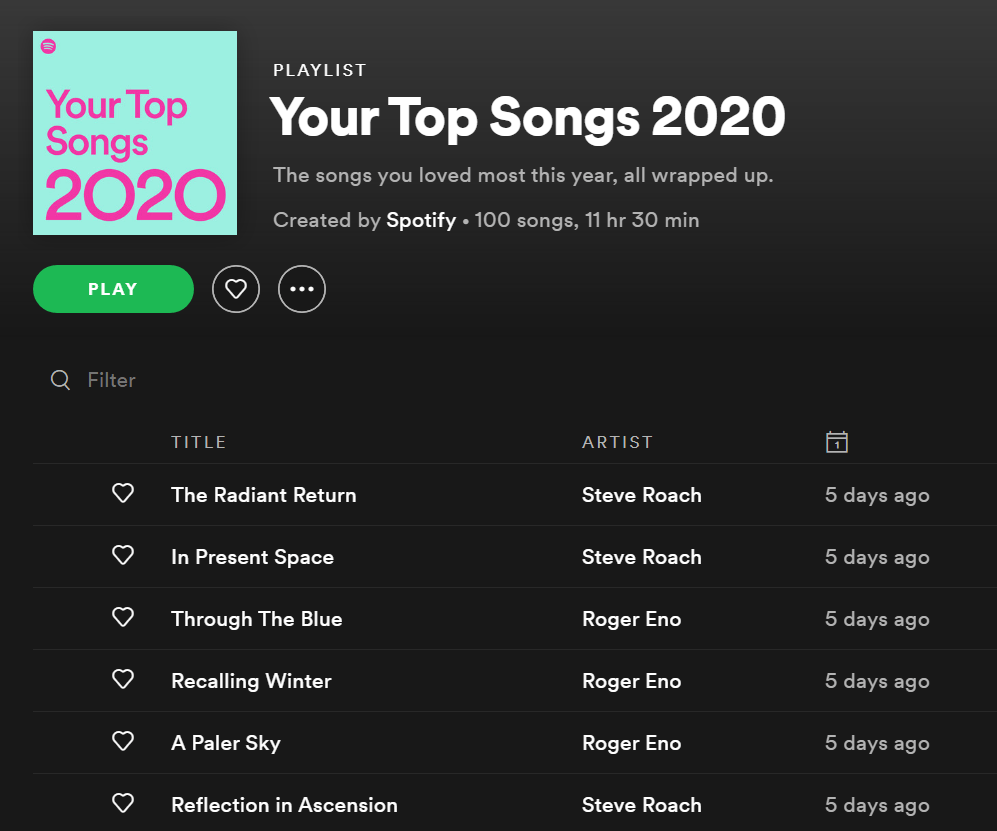Image resolution: width=997 pixels, height=831 pixels.
Task: Click heart icon beside A Paler Sky
Action: [123, 742]
